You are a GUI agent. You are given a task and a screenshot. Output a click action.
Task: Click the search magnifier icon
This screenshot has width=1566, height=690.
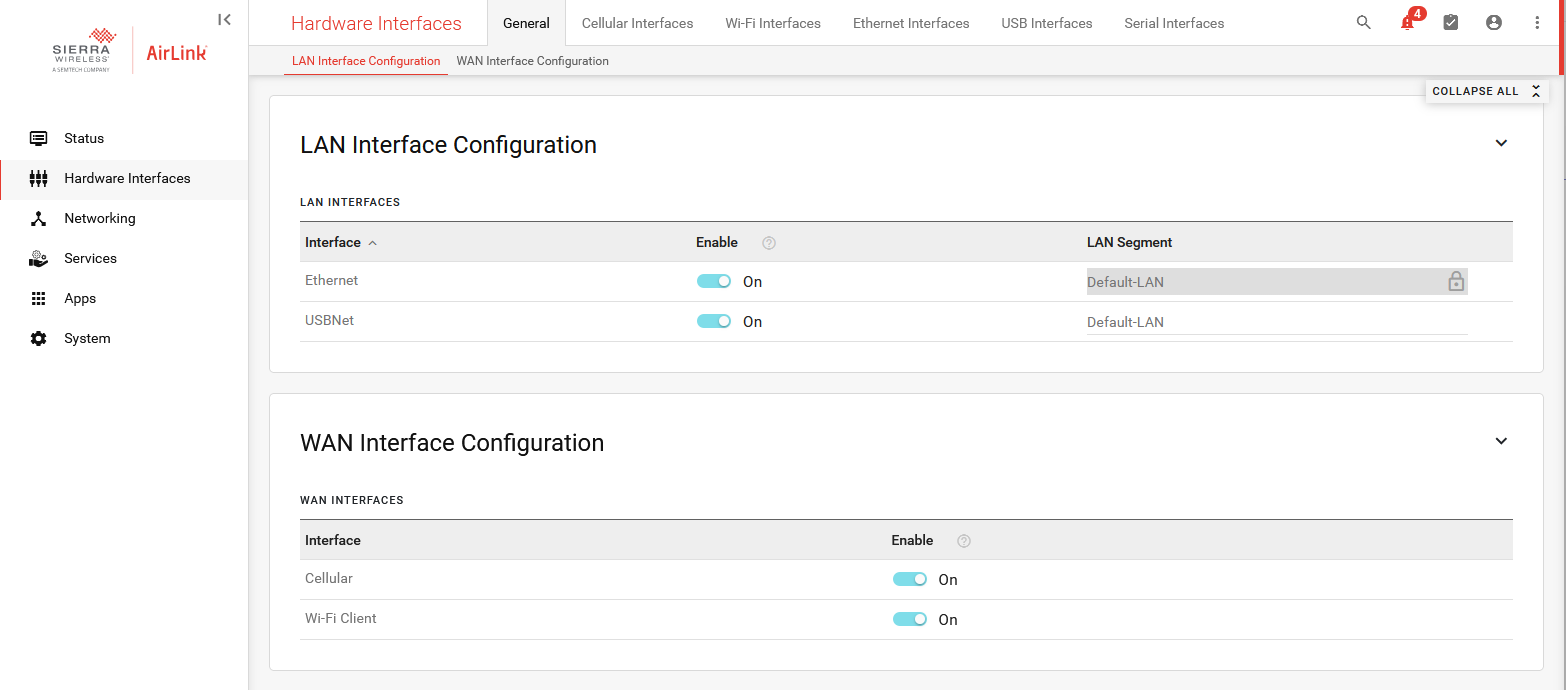pyautogui.click(x=1363, y=22)
